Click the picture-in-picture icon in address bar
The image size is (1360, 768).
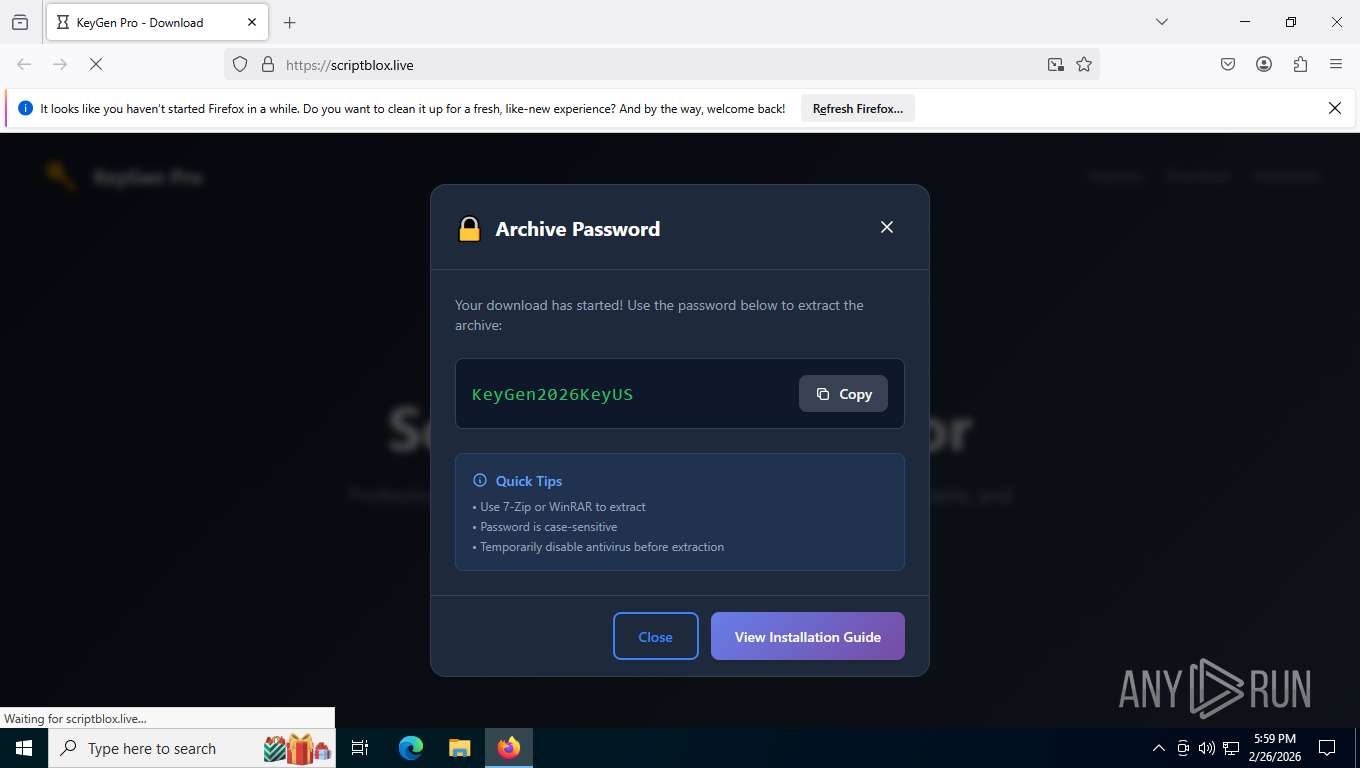tap(1055, 64)
